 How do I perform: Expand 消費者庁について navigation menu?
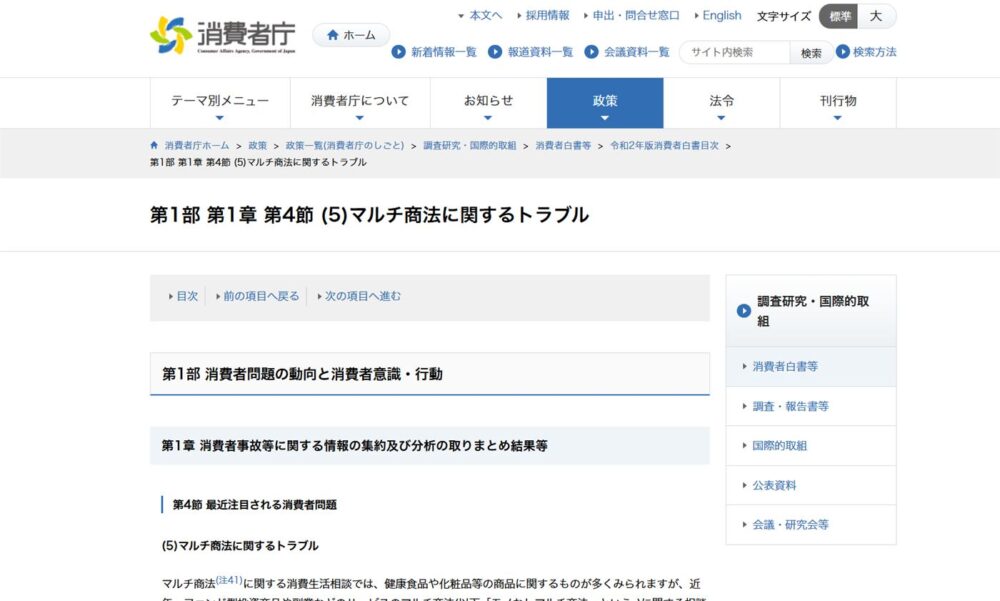pyautogui.click(x=360, y=103)
